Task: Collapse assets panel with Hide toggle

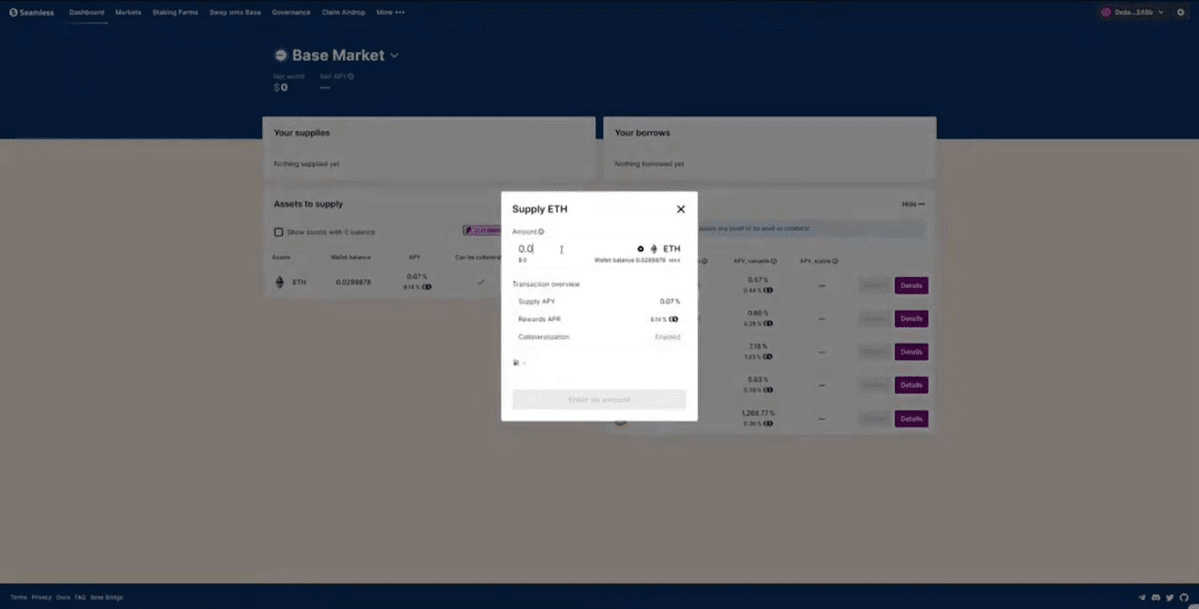Action: [x=913, y=204]
